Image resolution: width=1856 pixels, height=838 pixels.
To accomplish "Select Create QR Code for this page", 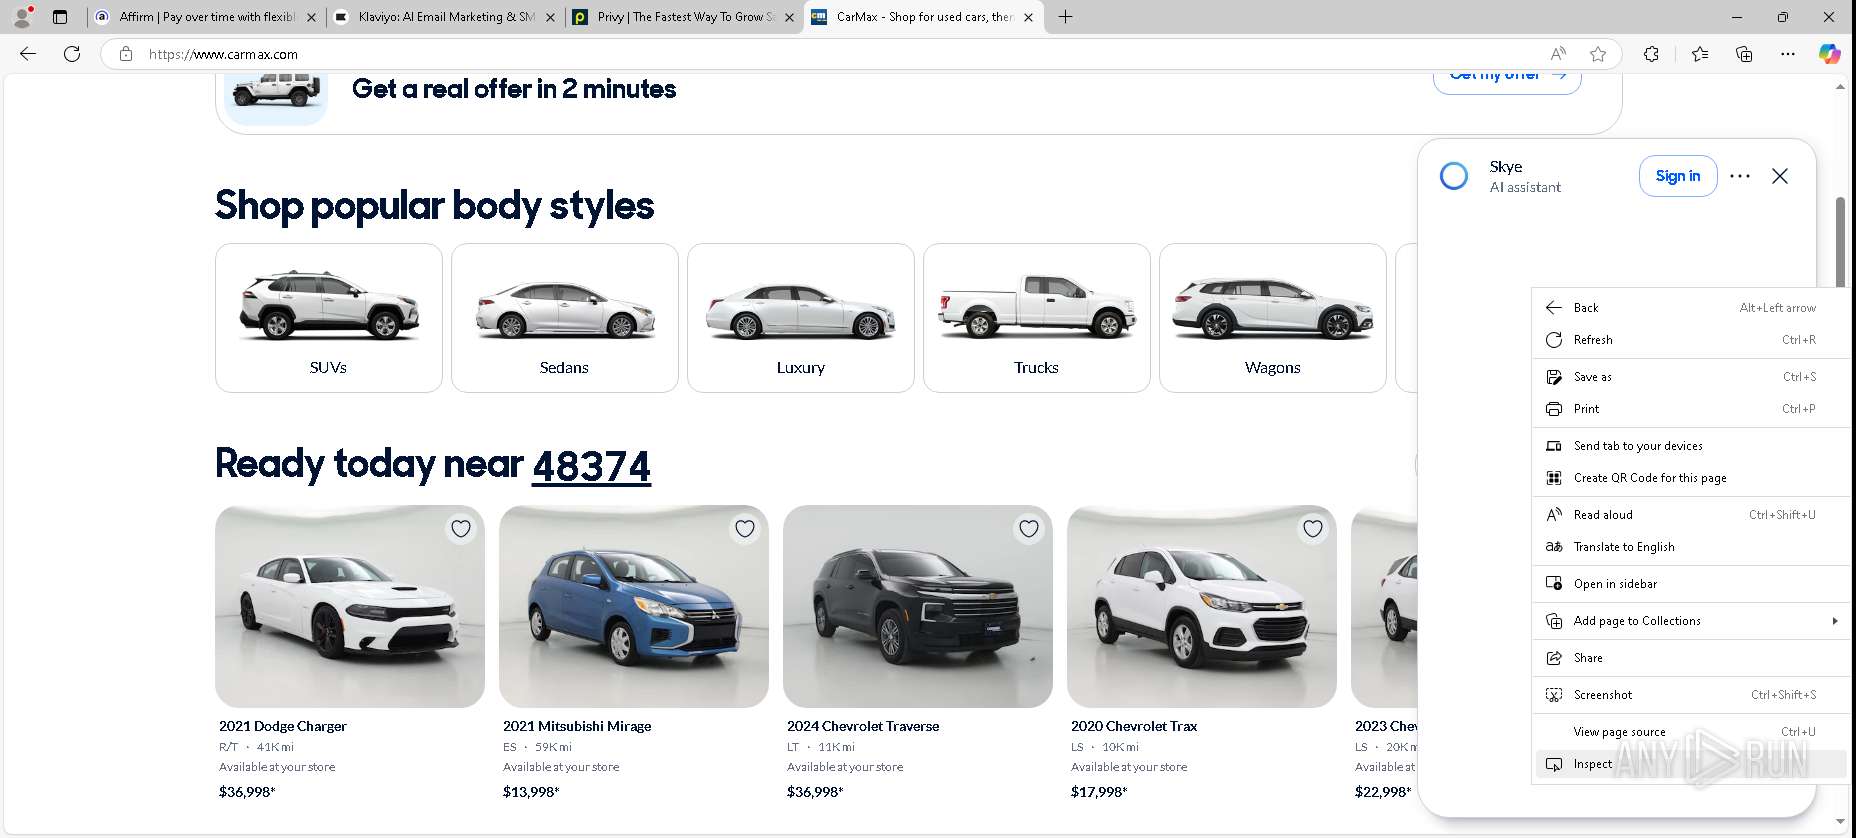I will [x=1690, y=478].
